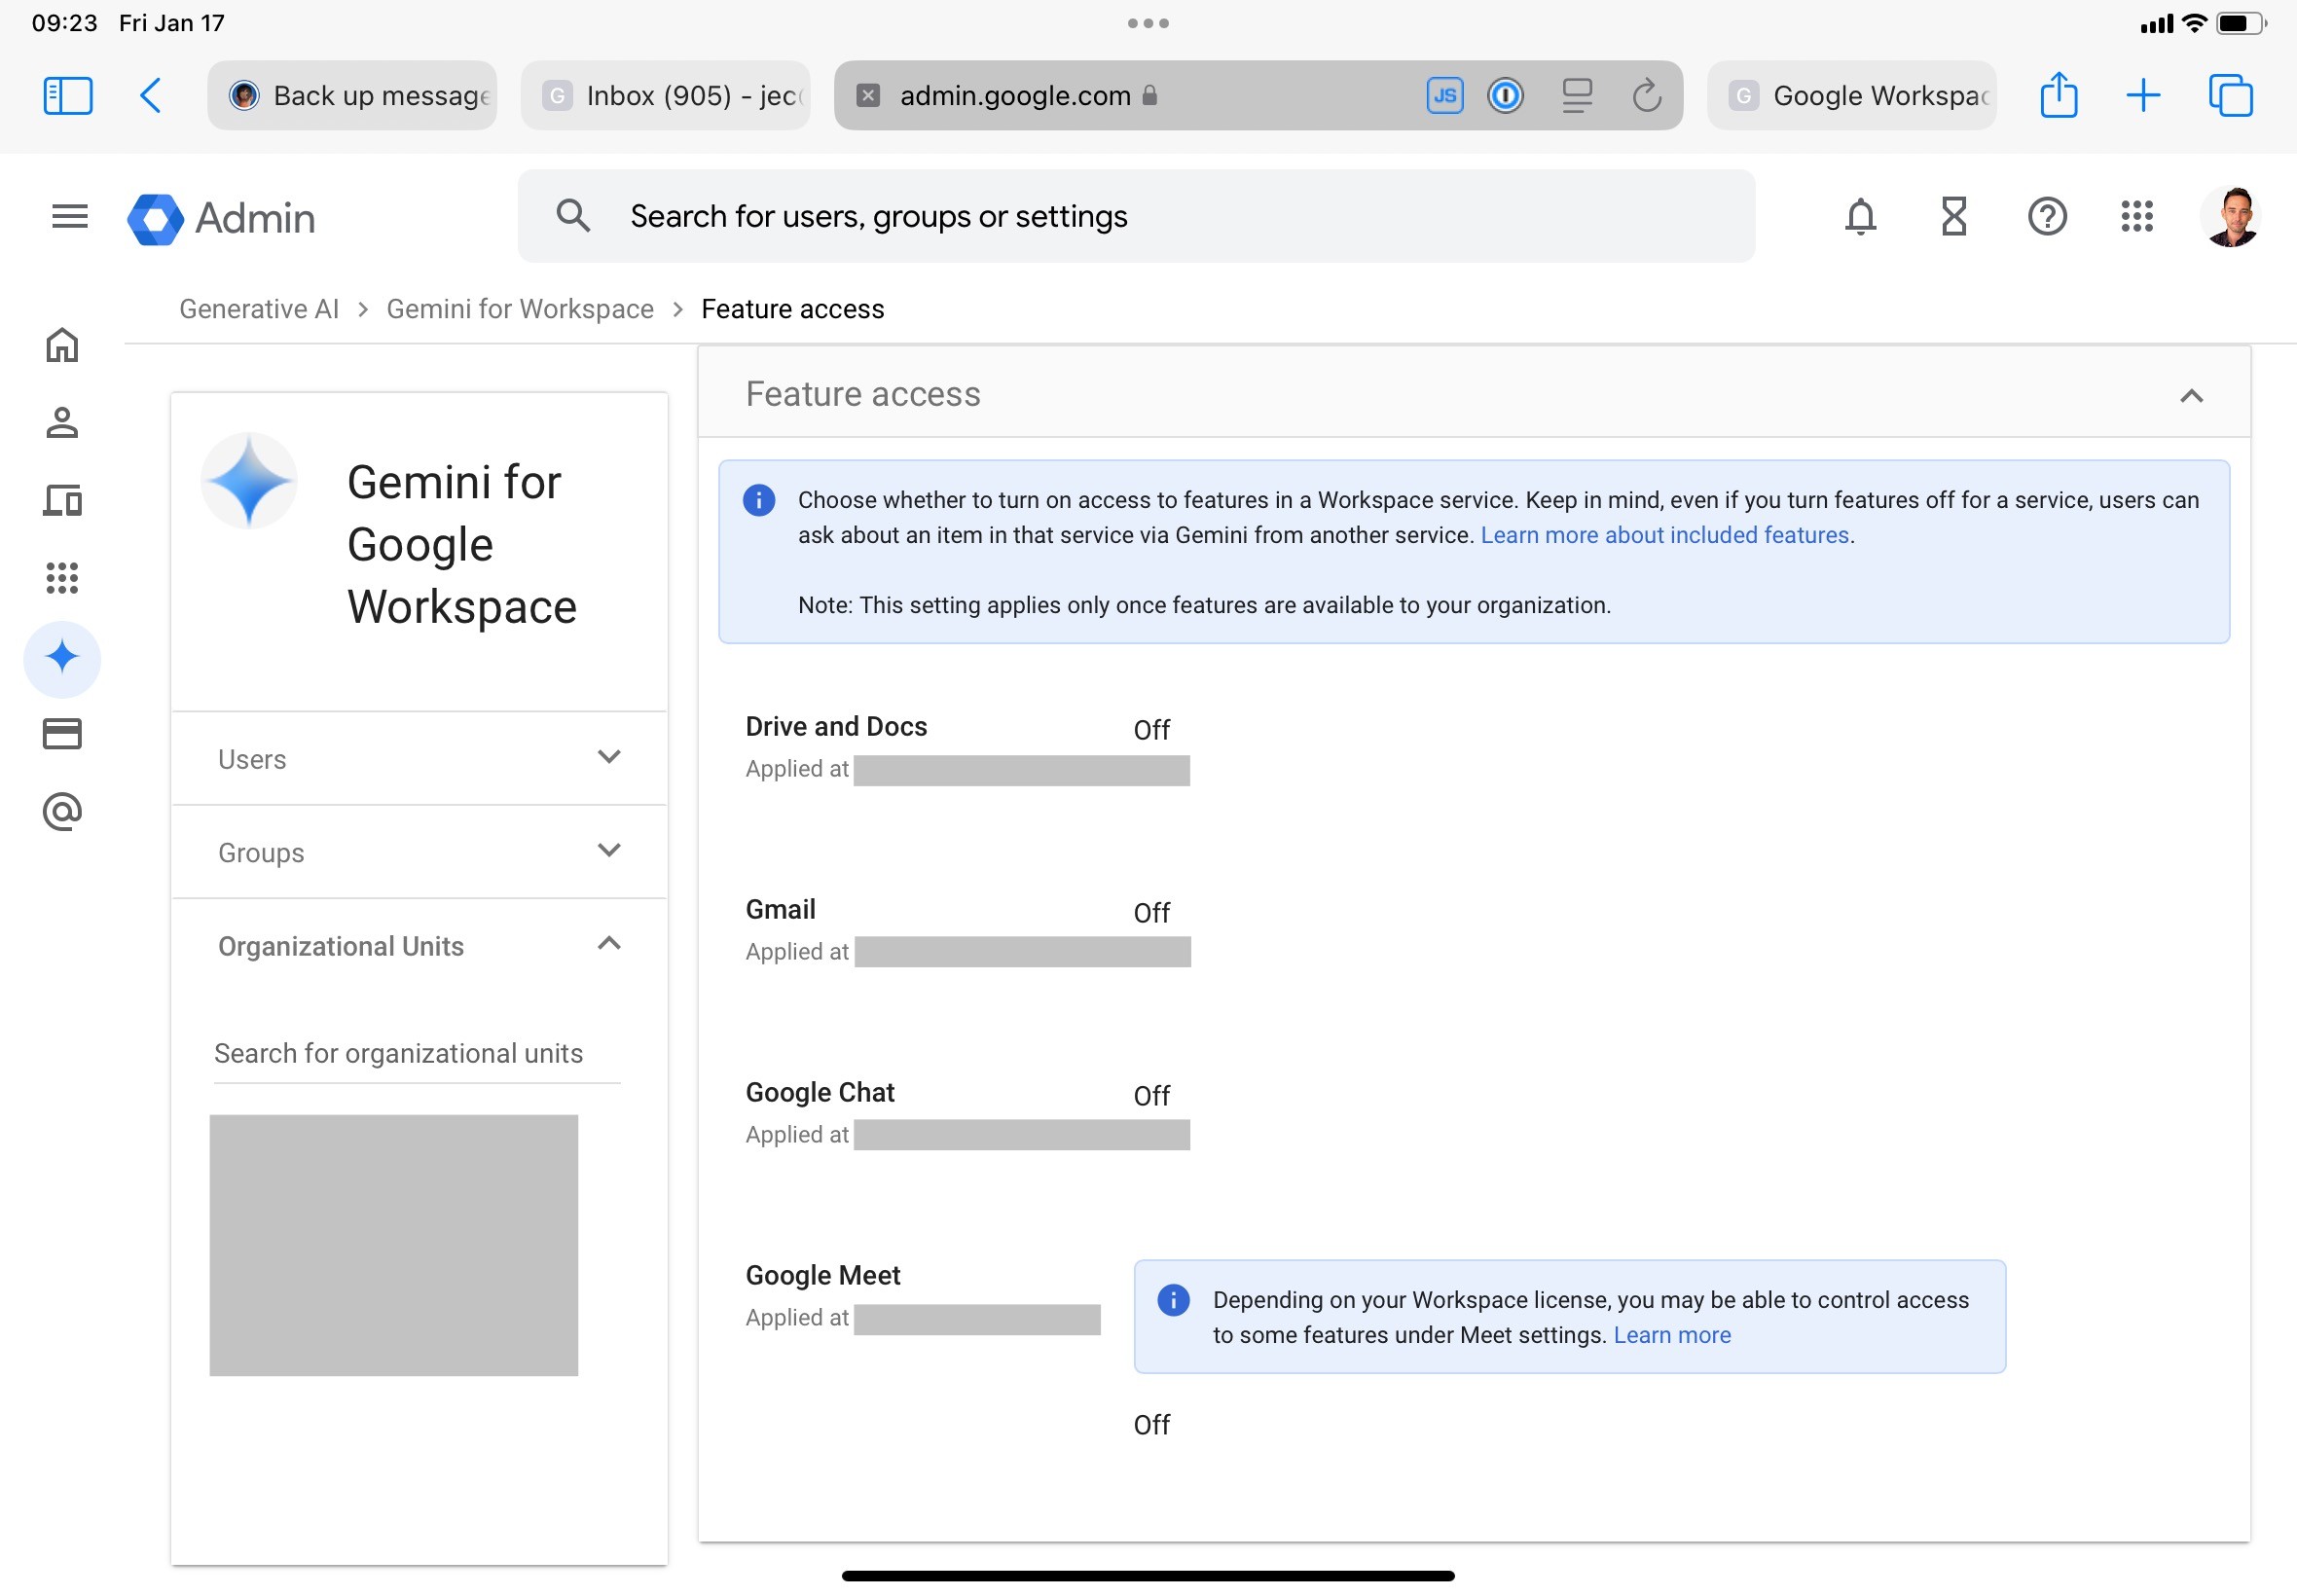Switch to Back up messages tab
Viewport: 2297px width, 1596px height.
click(352, 96)
